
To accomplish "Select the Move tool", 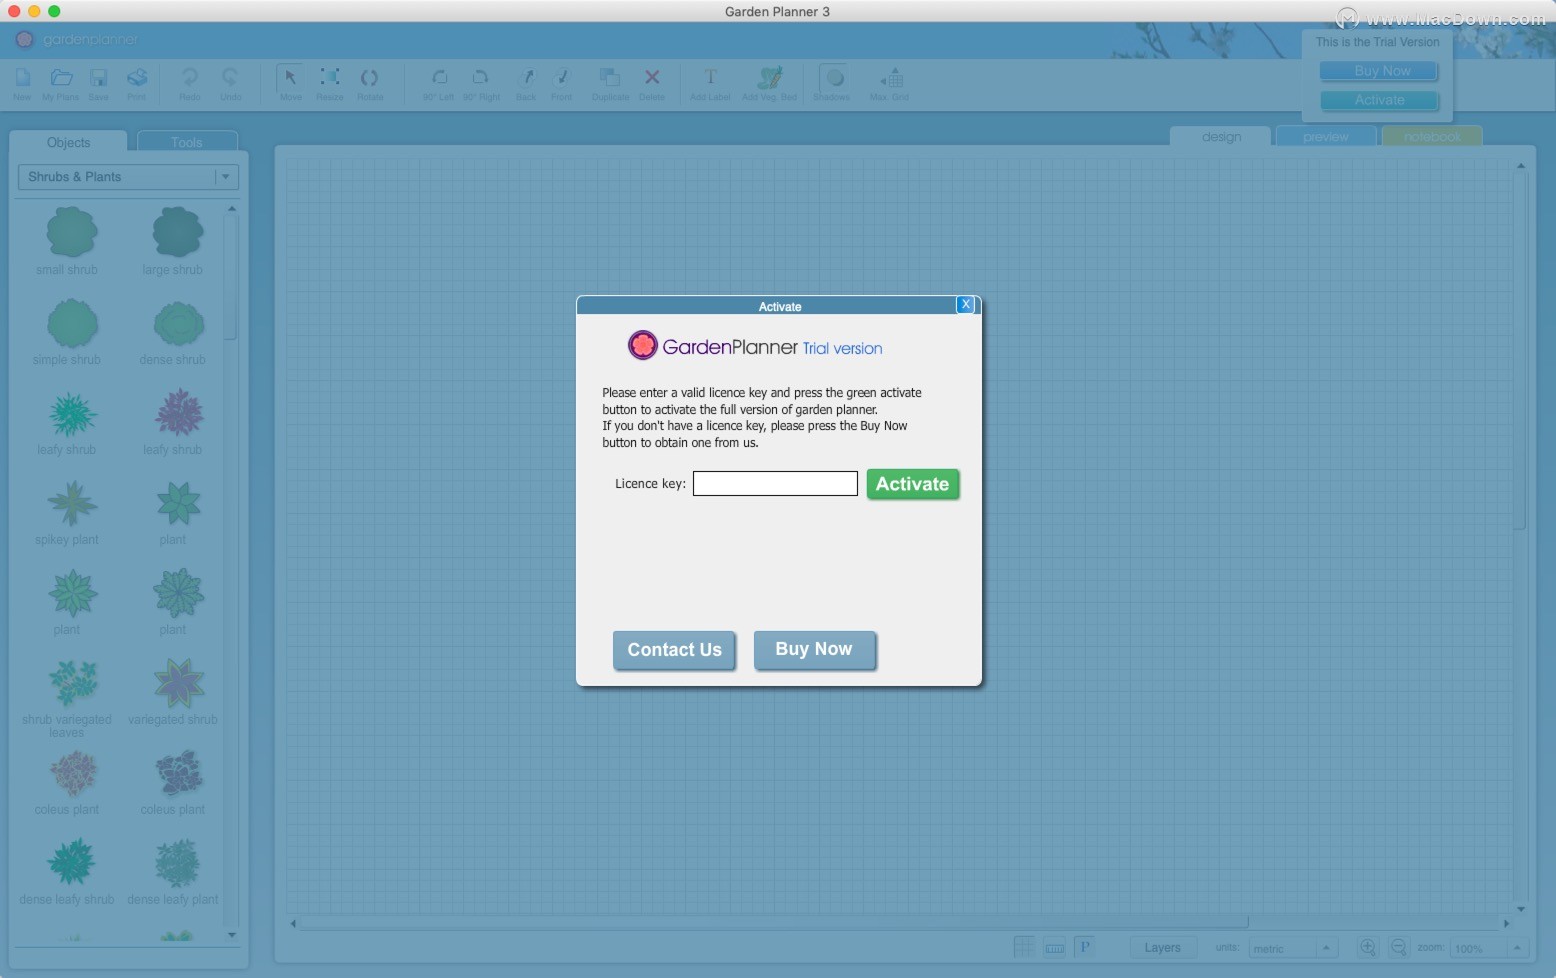I will 291,78.
